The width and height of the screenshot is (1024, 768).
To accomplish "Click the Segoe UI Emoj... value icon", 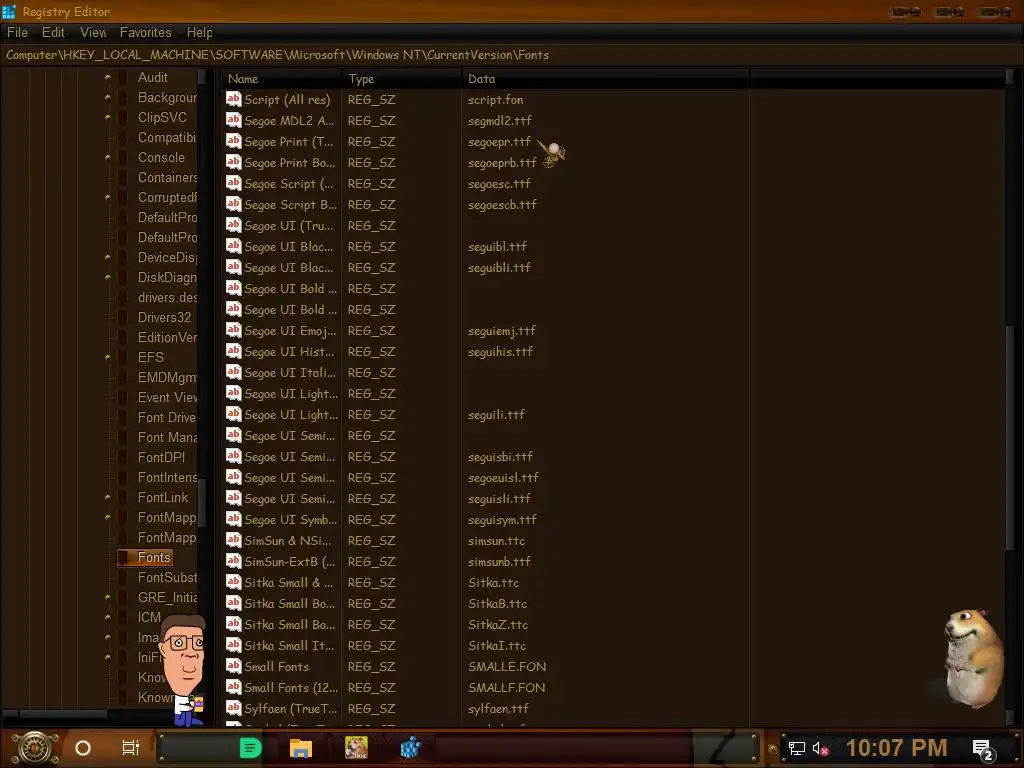I will (233, 330).
